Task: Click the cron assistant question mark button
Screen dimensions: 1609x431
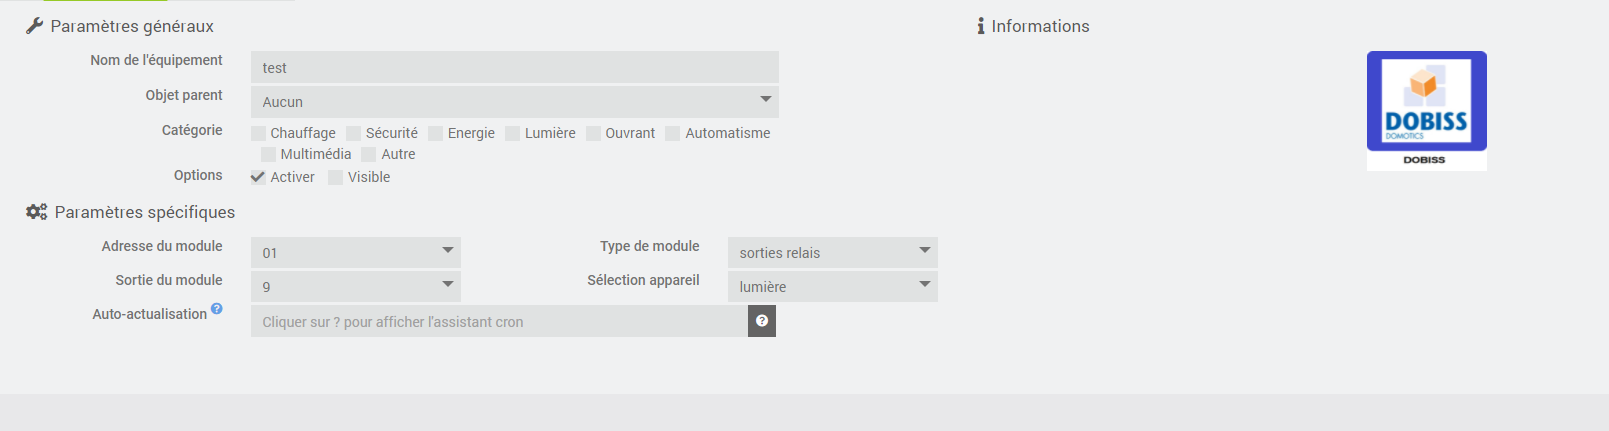Action: 762,321
